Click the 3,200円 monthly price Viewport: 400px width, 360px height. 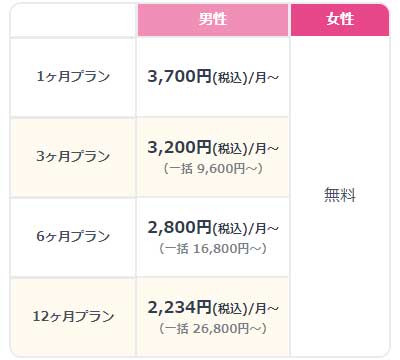(179, 147)
